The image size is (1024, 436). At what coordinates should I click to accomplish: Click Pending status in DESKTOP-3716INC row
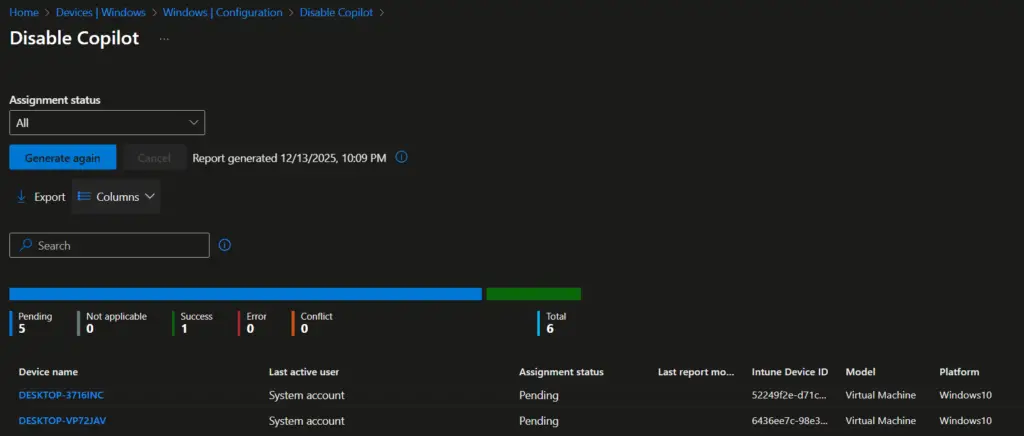pyautogui.click(x=539, y=396)
